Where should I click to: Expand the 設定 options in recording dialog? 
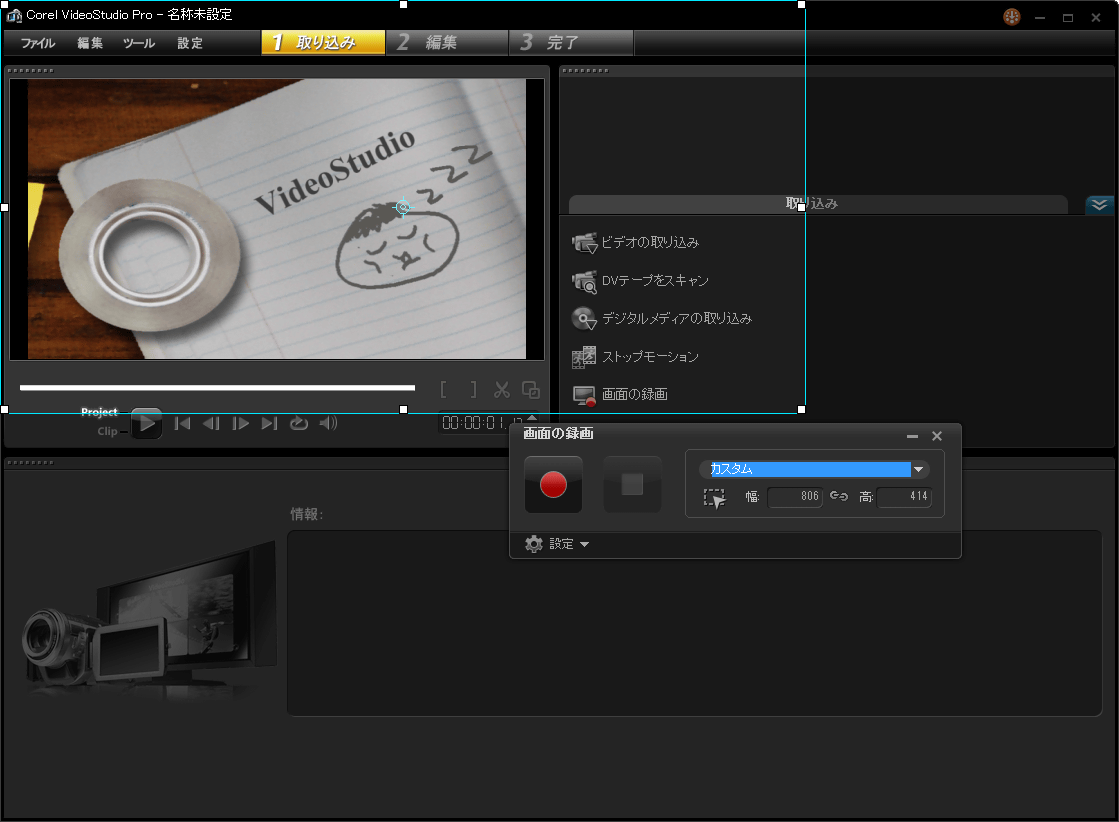pos(569,544)
